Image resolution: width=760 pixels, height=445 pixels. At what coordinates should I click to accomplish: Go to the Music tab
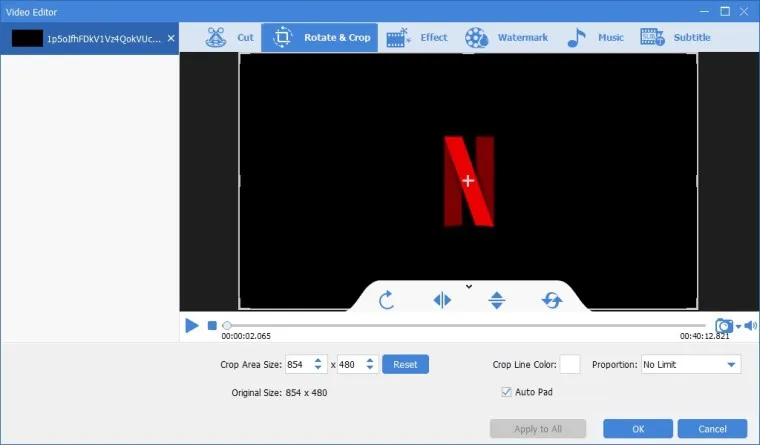(x=595, y=37)
